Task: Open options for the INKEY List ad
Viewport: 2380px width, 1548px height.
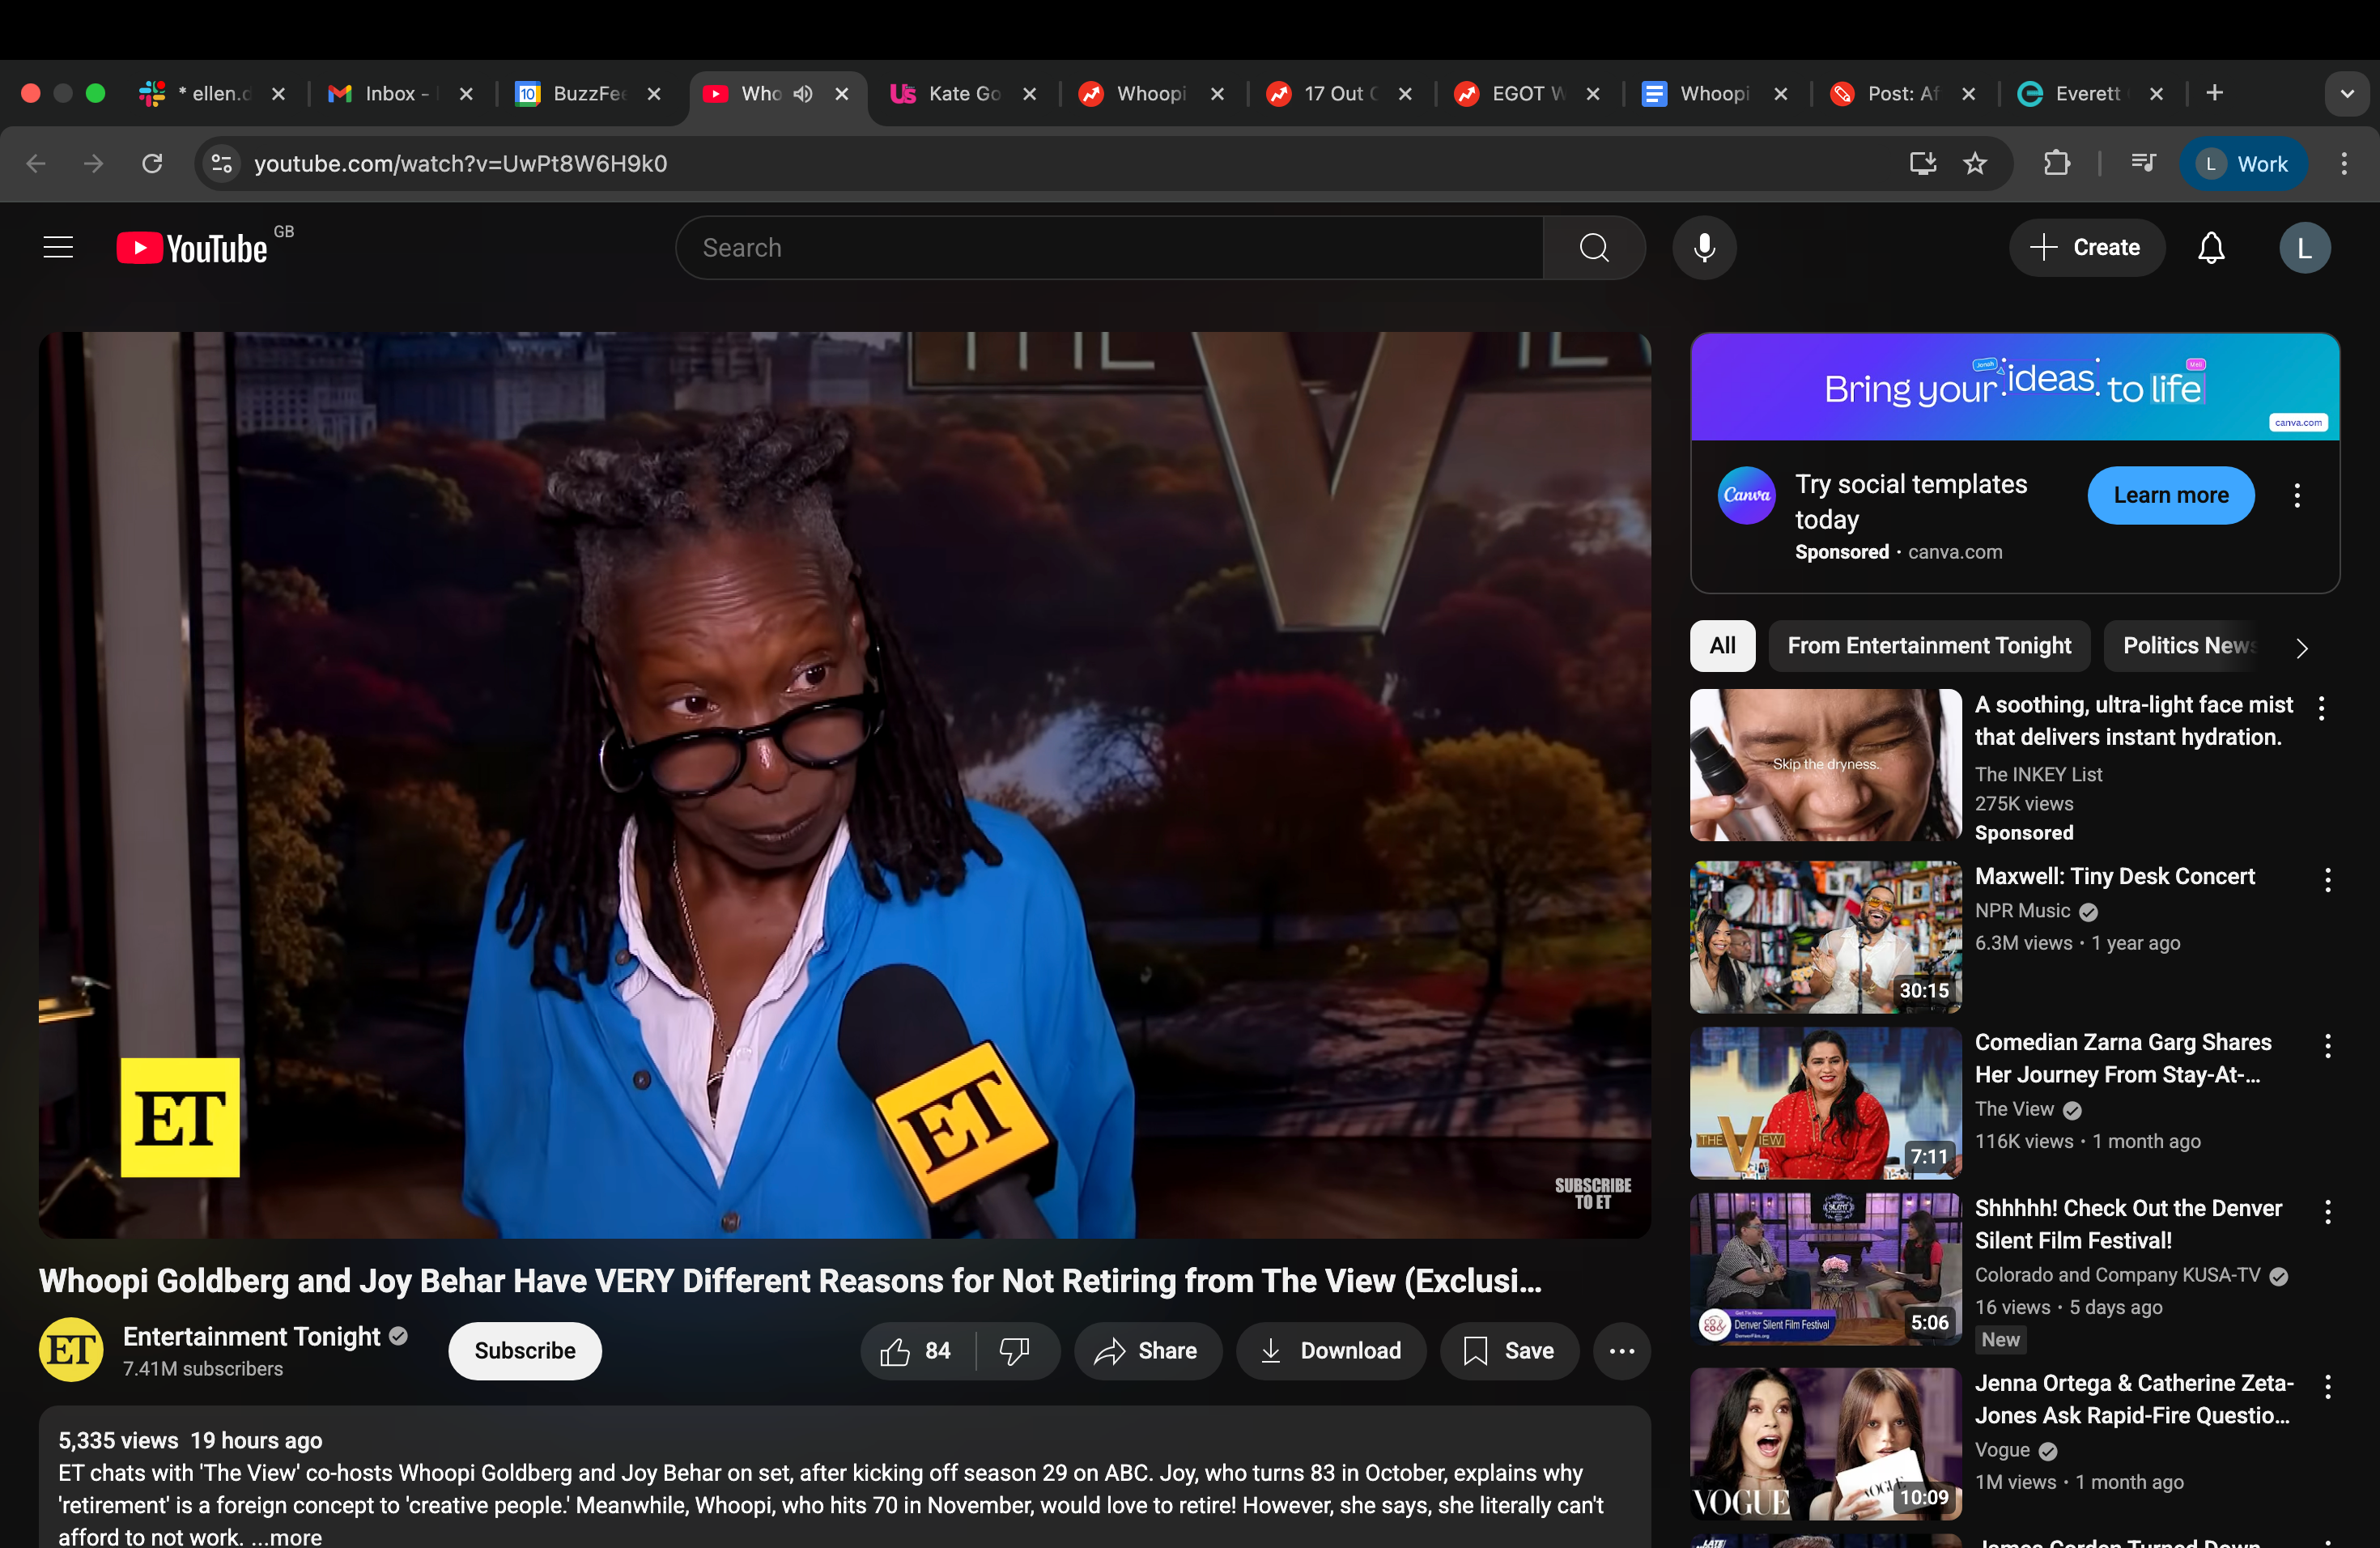Action: pos(2321,708)
